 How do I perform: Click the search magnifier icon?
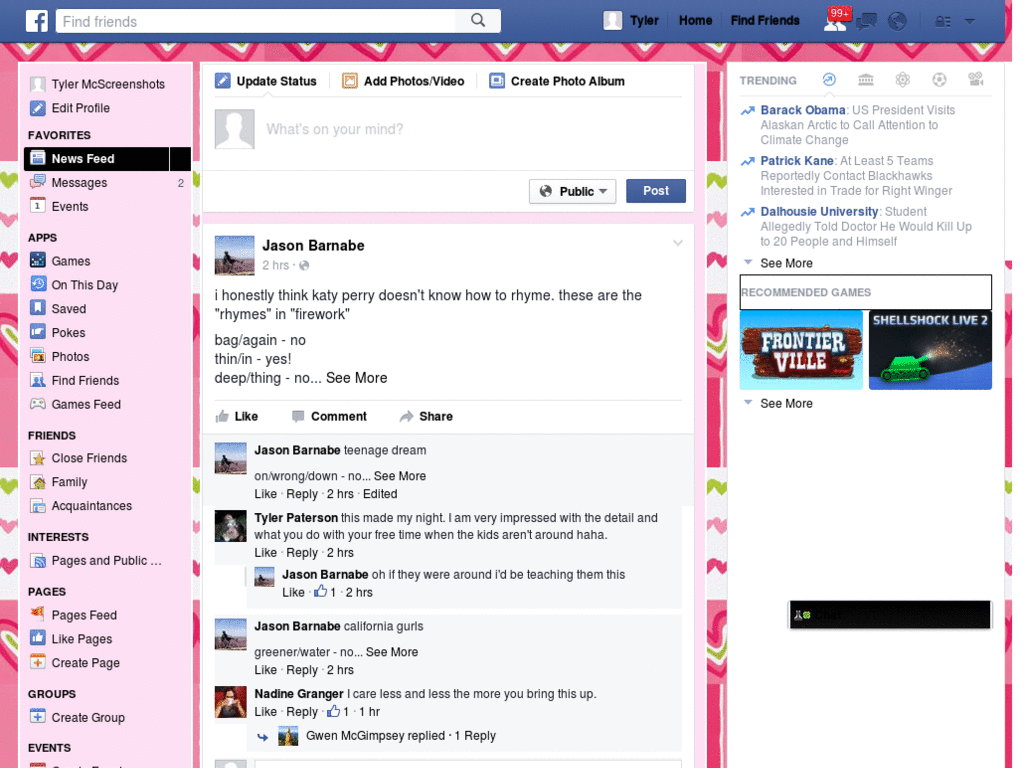[478, 20]
